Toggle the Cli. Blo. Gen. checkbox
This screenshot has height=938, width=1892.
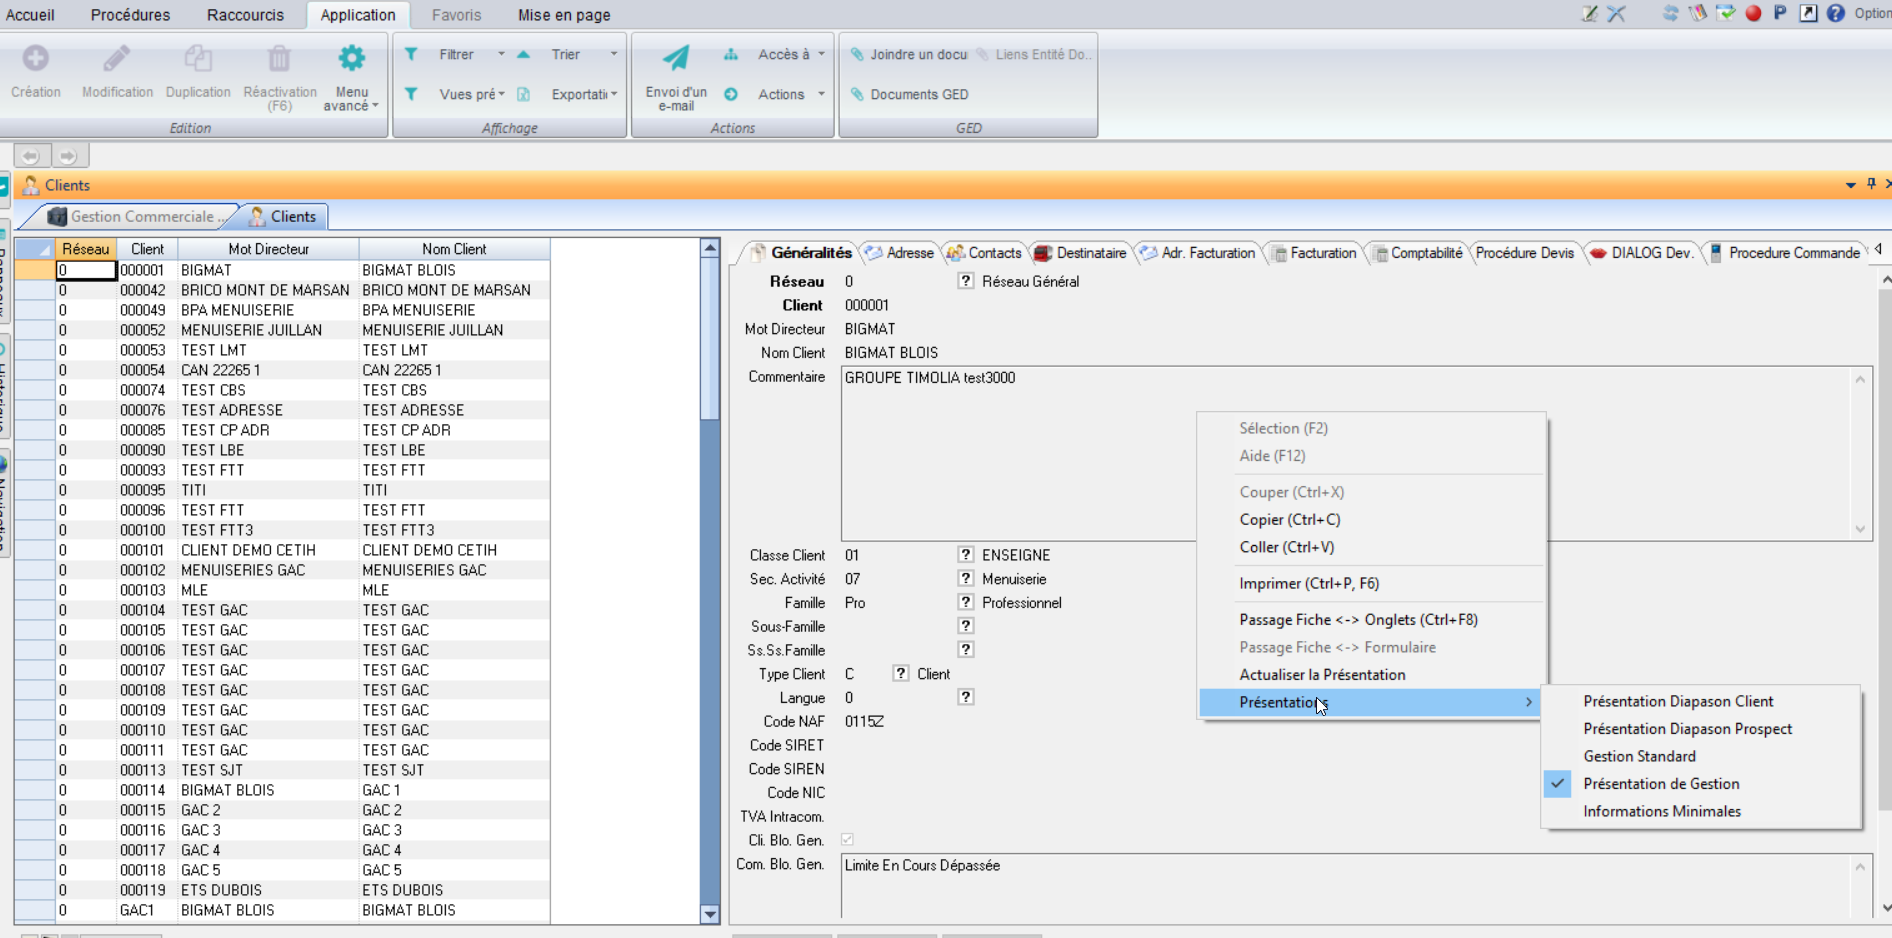point(847,840)
